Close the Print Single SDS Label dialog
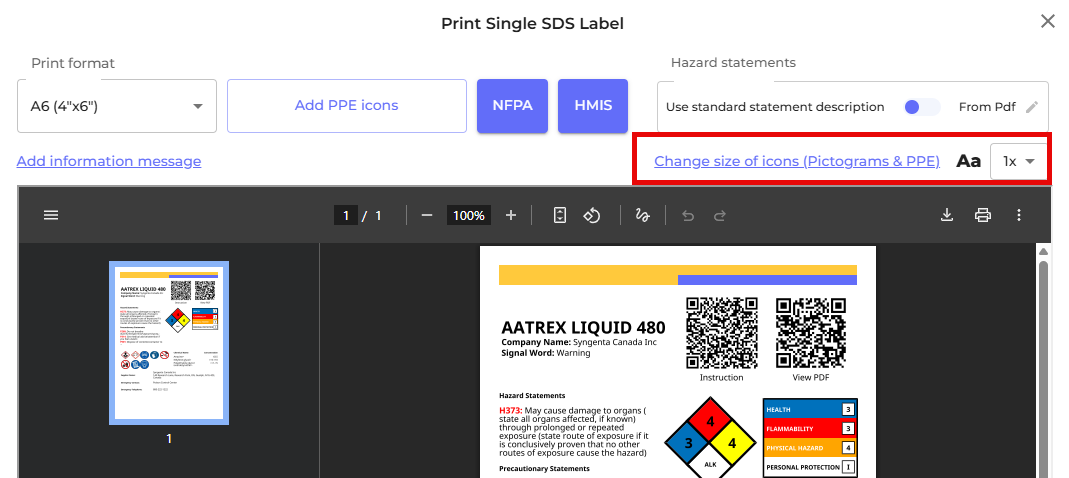The image size is (1069, 478). pos(1048,22)
